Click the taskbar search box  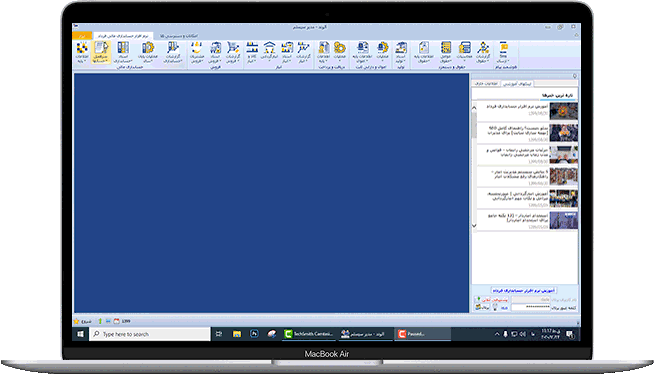(150, 334)
